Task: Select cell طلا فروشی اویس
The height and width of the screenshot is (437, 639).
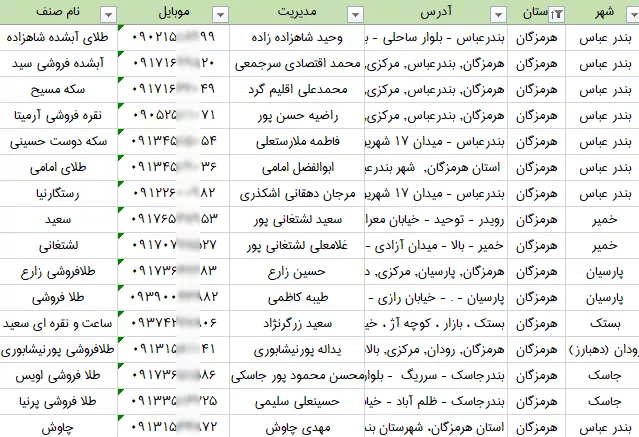Action: pos(59,376)
